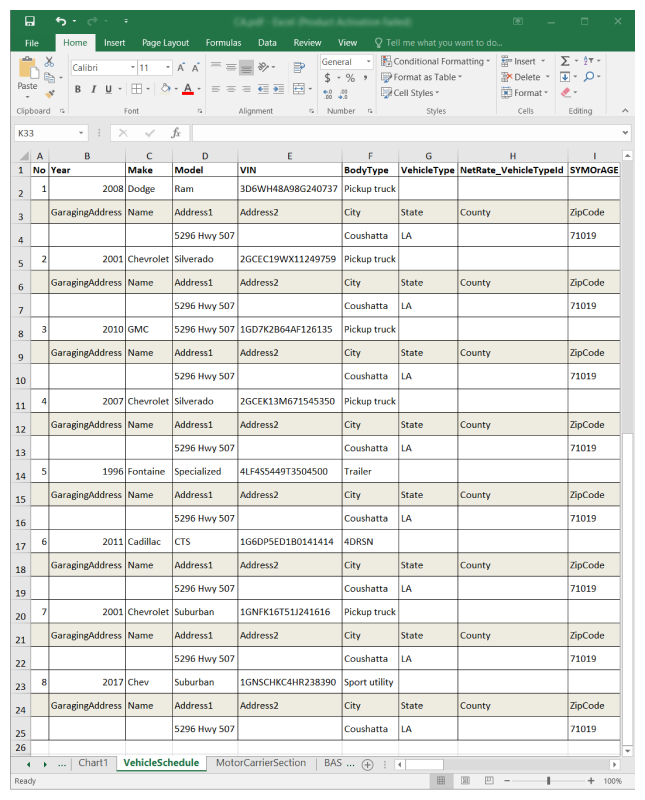Apply borders with the Borders icon

[136, 89]
